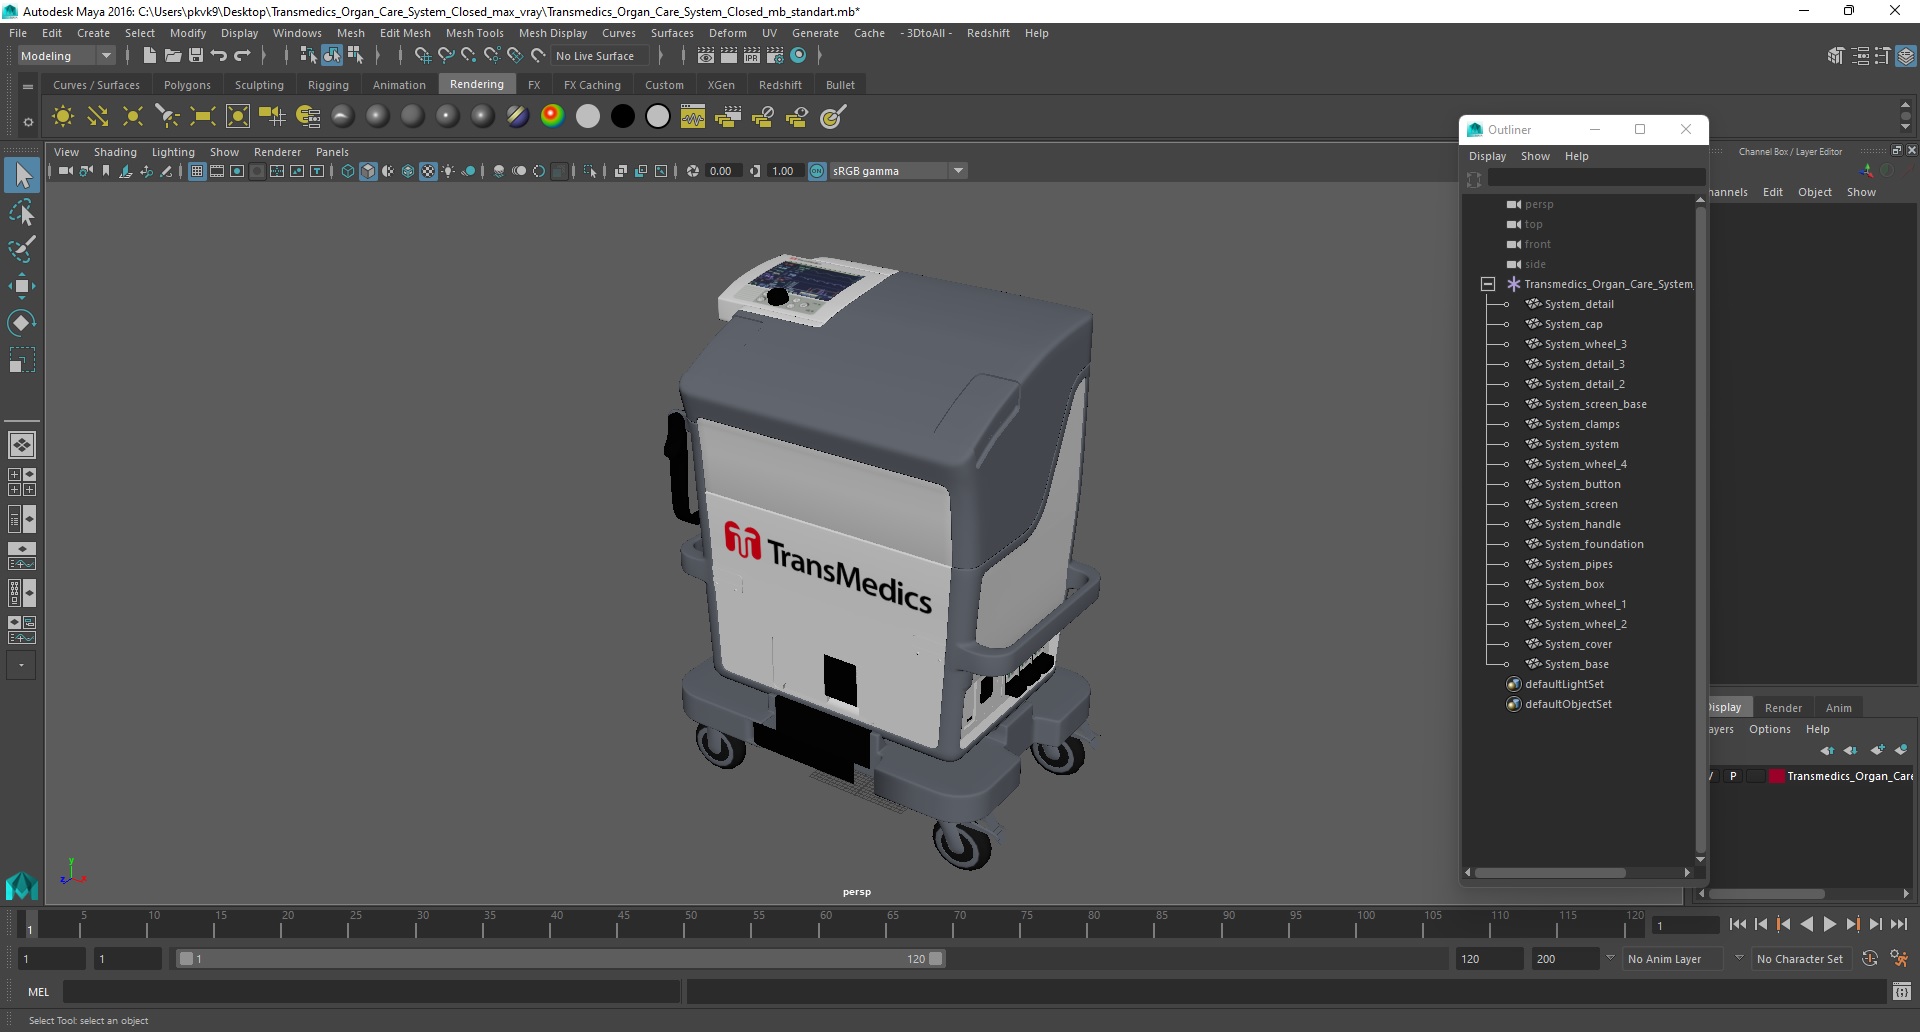Click the MEL command input field
The image size is (1920, 1032).
(x=370, y=992)
